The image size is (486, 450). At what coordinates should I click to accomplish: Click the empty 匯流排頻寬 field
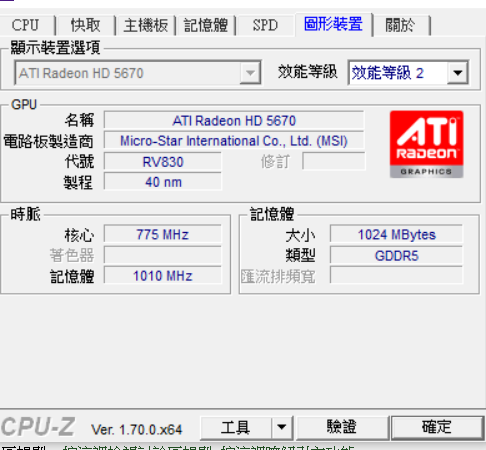pyautogui.click(x=396, y=276)
